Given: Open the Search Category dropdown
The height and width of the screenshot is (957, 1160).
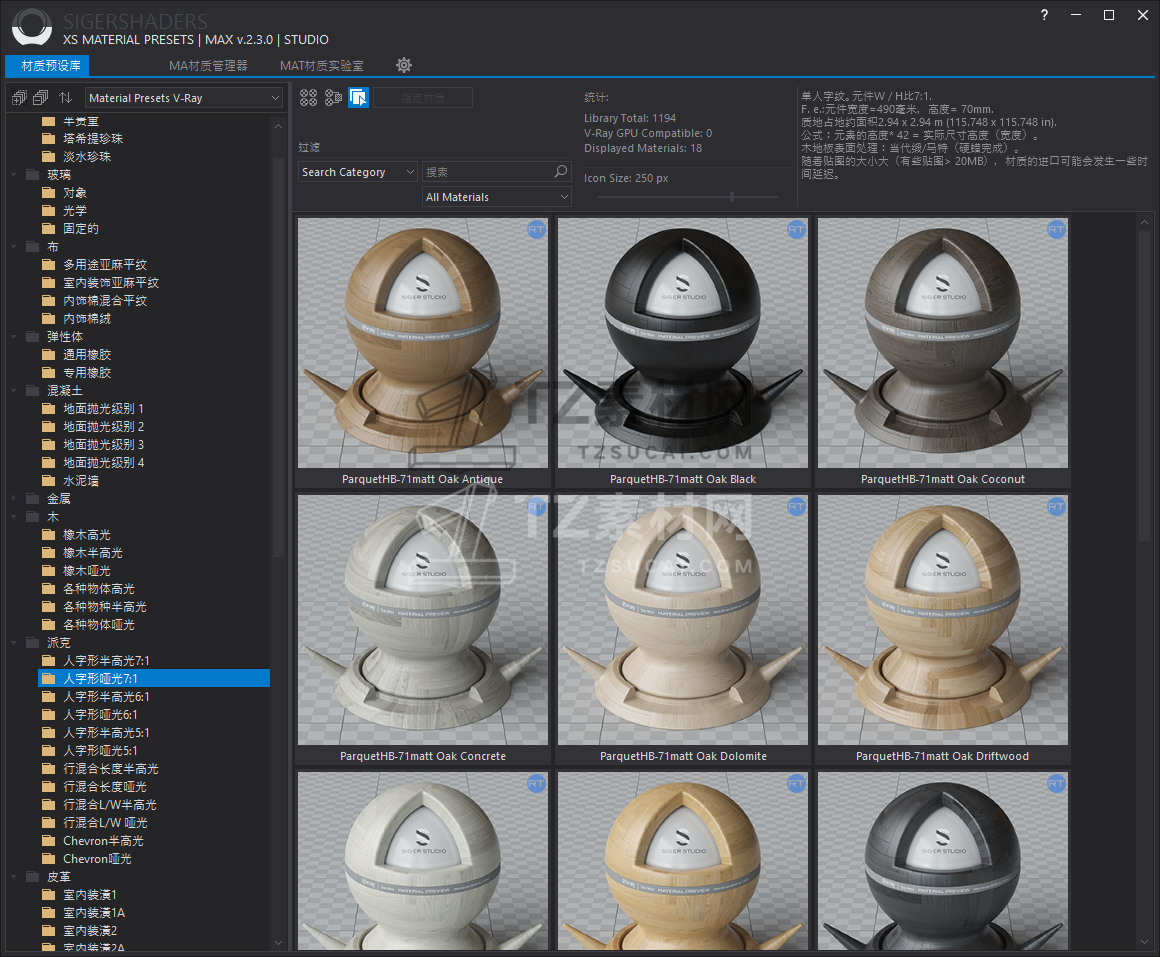Looking at the screenshot, I should click(358, 172).
